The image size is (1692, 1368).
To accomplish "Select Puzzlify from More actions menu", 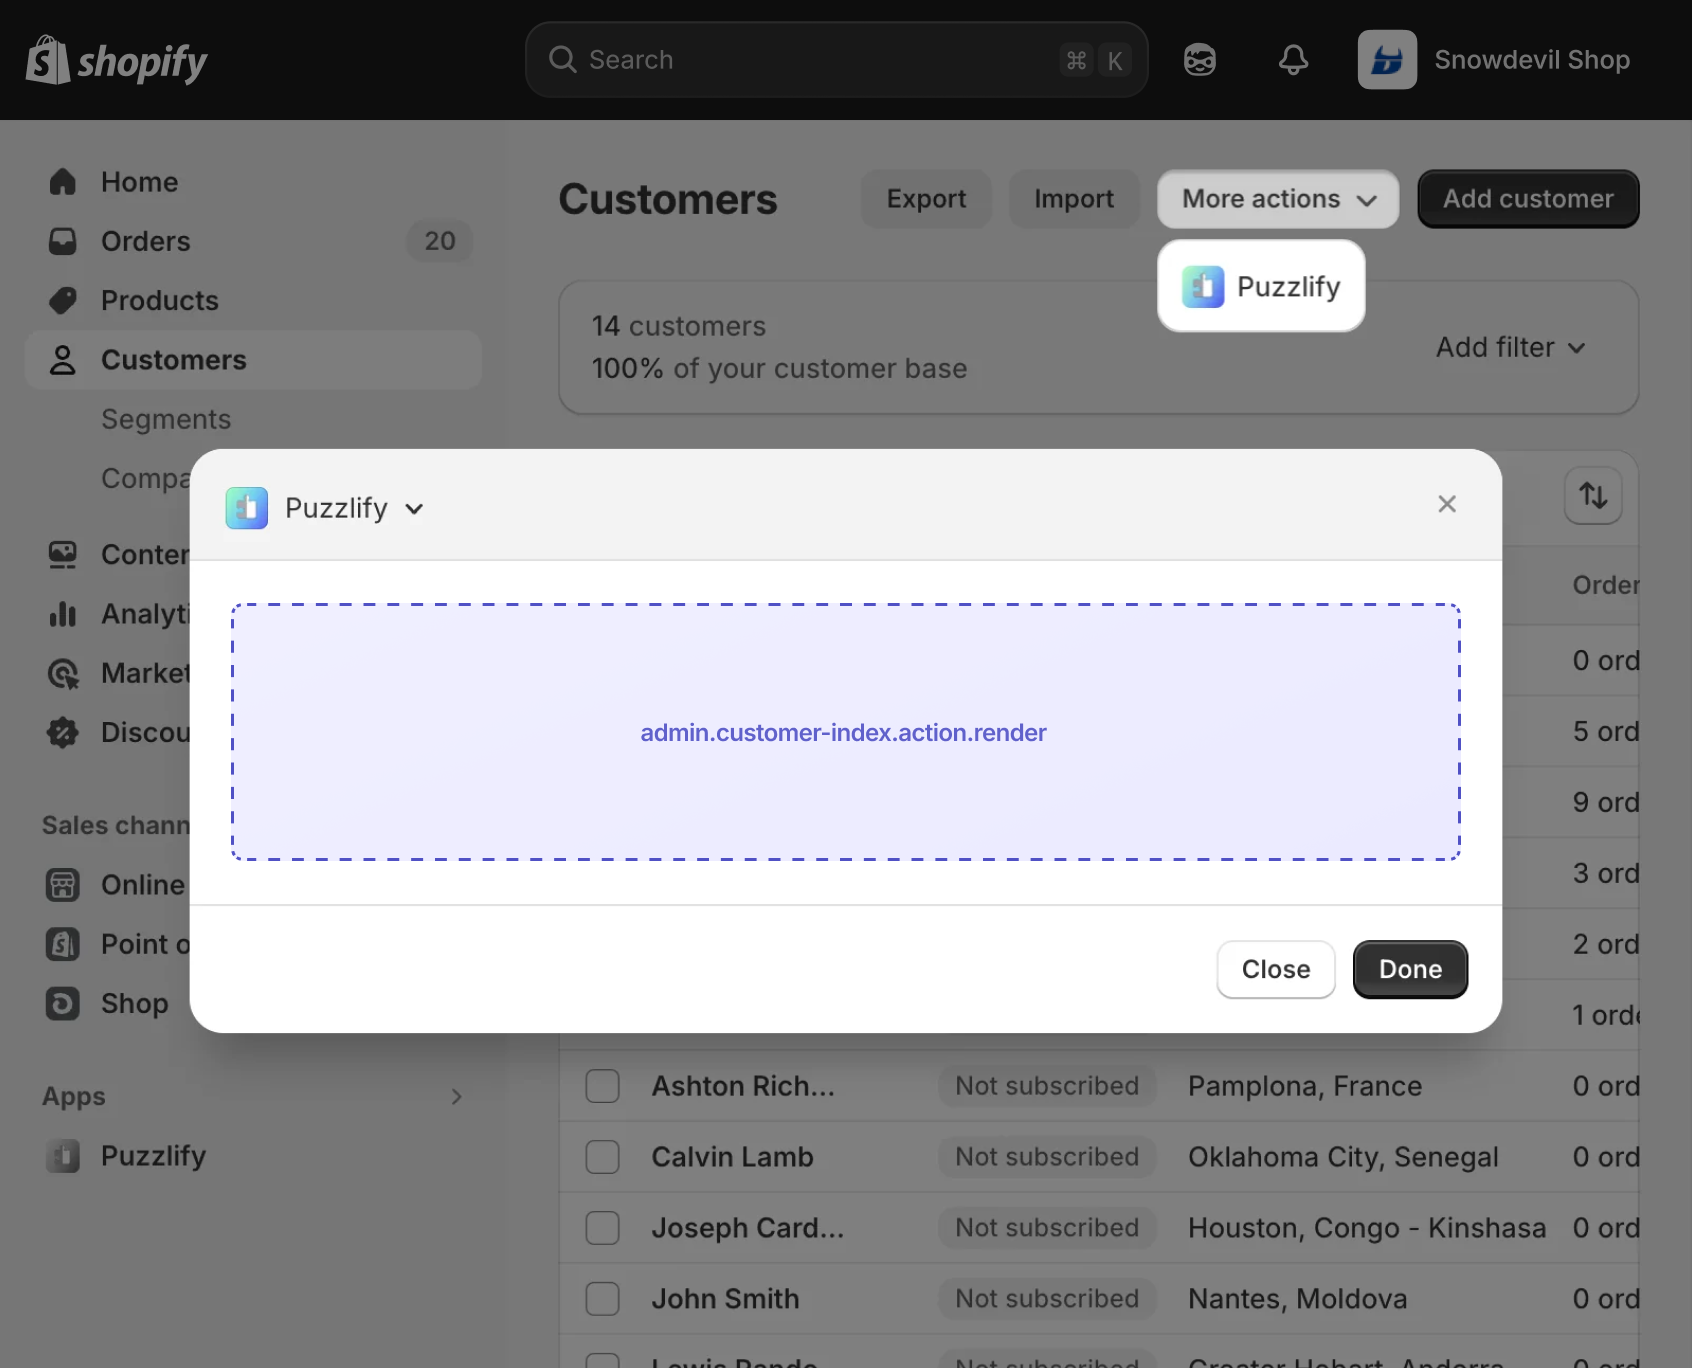I will click(x=1261, y=287).
